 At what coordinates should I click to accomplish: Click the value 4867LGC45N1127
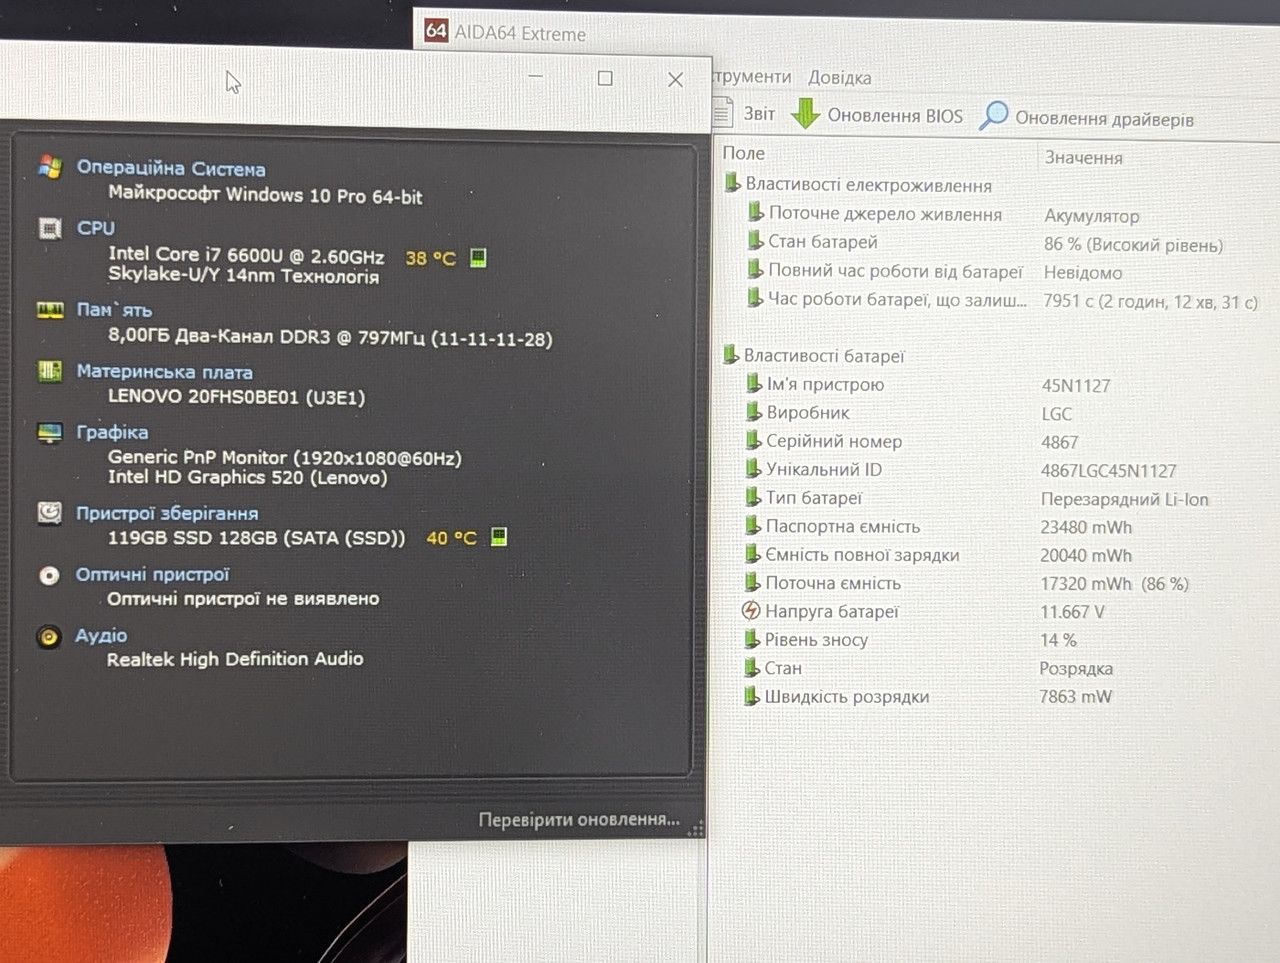click(1108, 470)
